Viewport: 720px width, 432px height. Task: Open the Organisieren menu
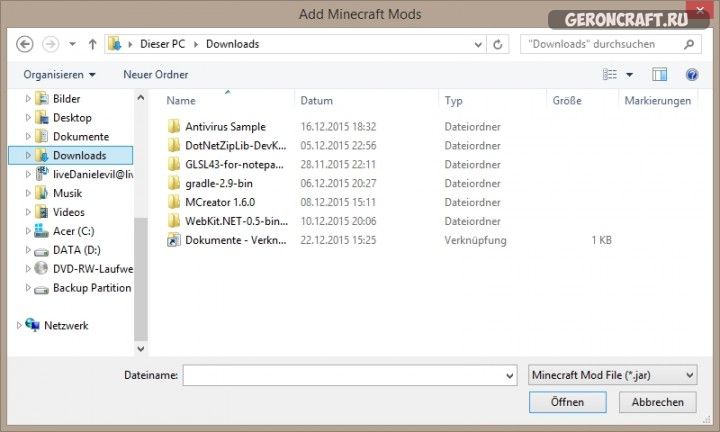(59, 75)
